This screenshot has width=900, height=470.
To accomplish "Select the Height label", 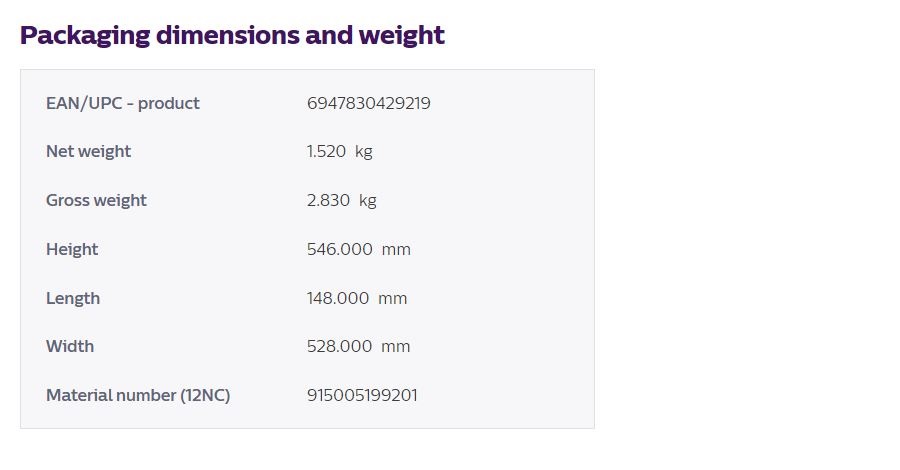I will click(72, 249).
